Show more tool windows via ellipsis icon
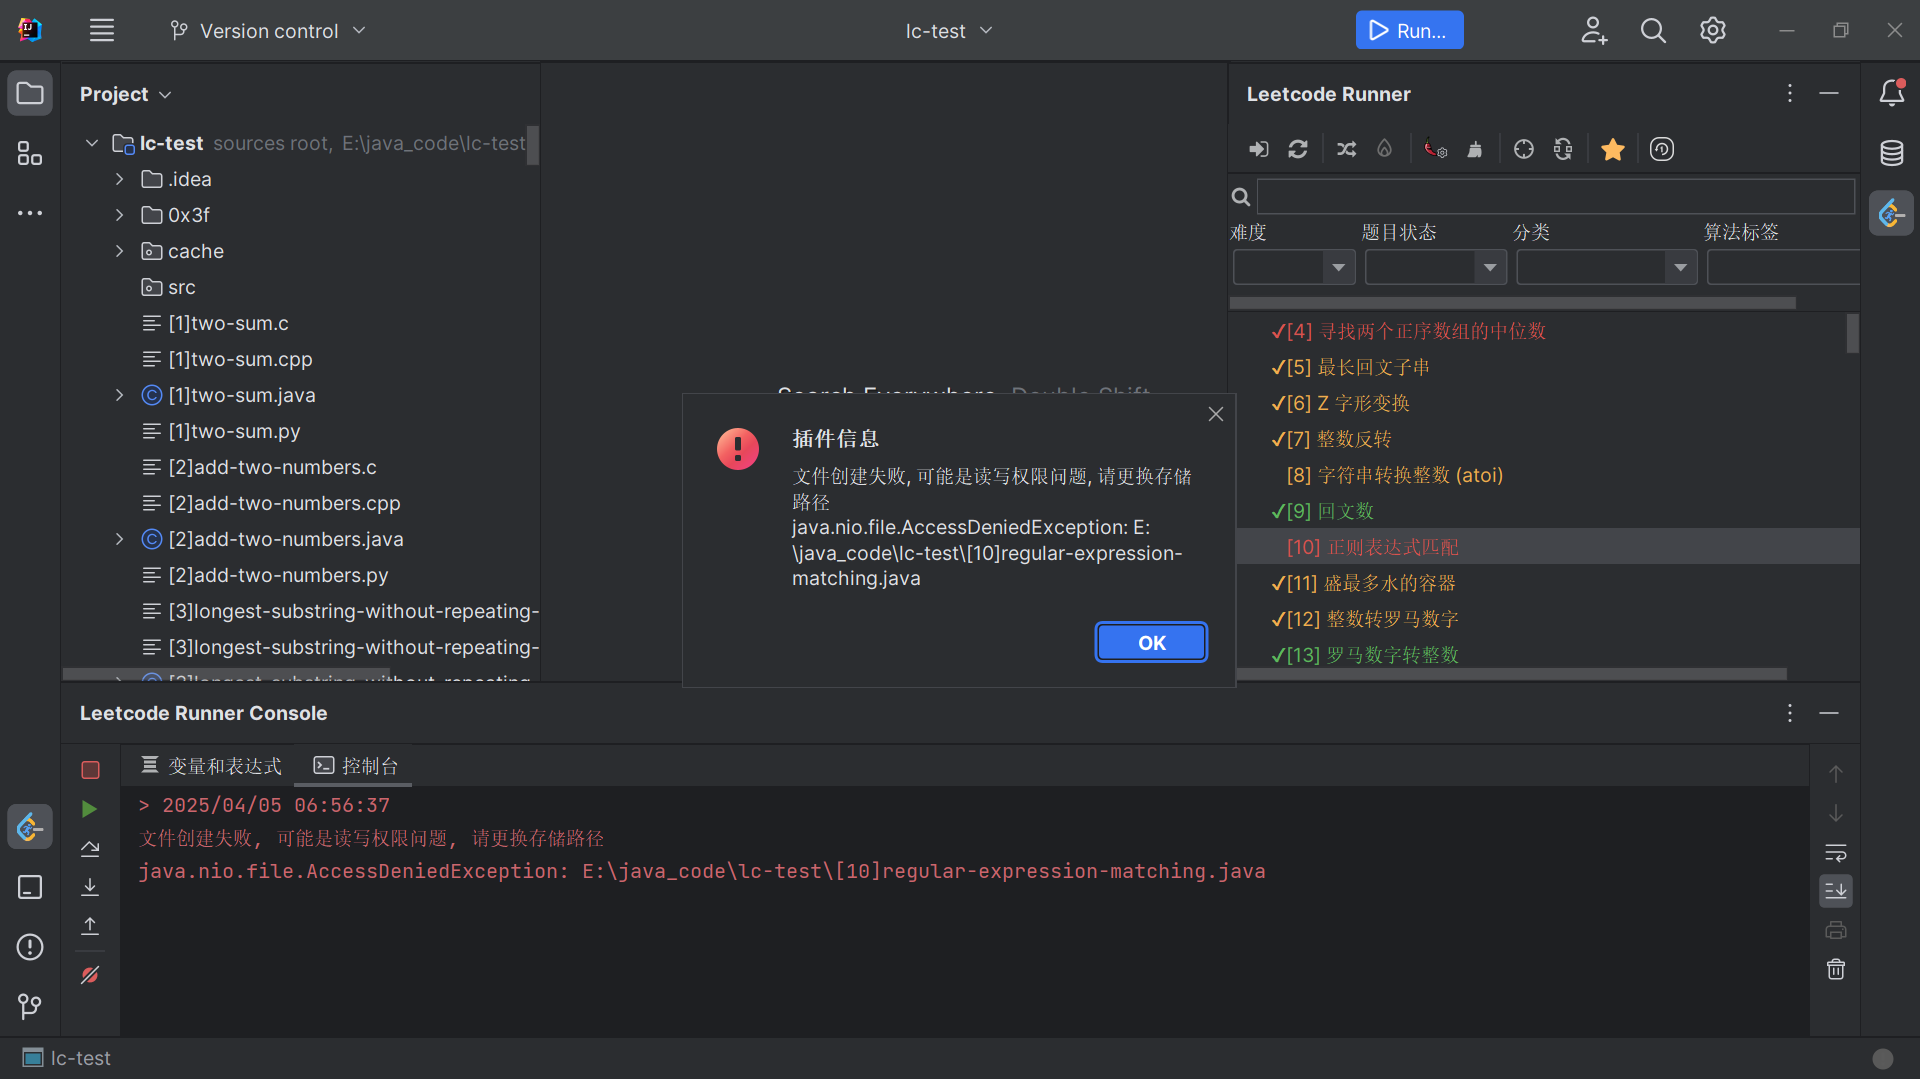This screenshot has width=1920, height=1079. pyautogui.click(x=30, y=213)
